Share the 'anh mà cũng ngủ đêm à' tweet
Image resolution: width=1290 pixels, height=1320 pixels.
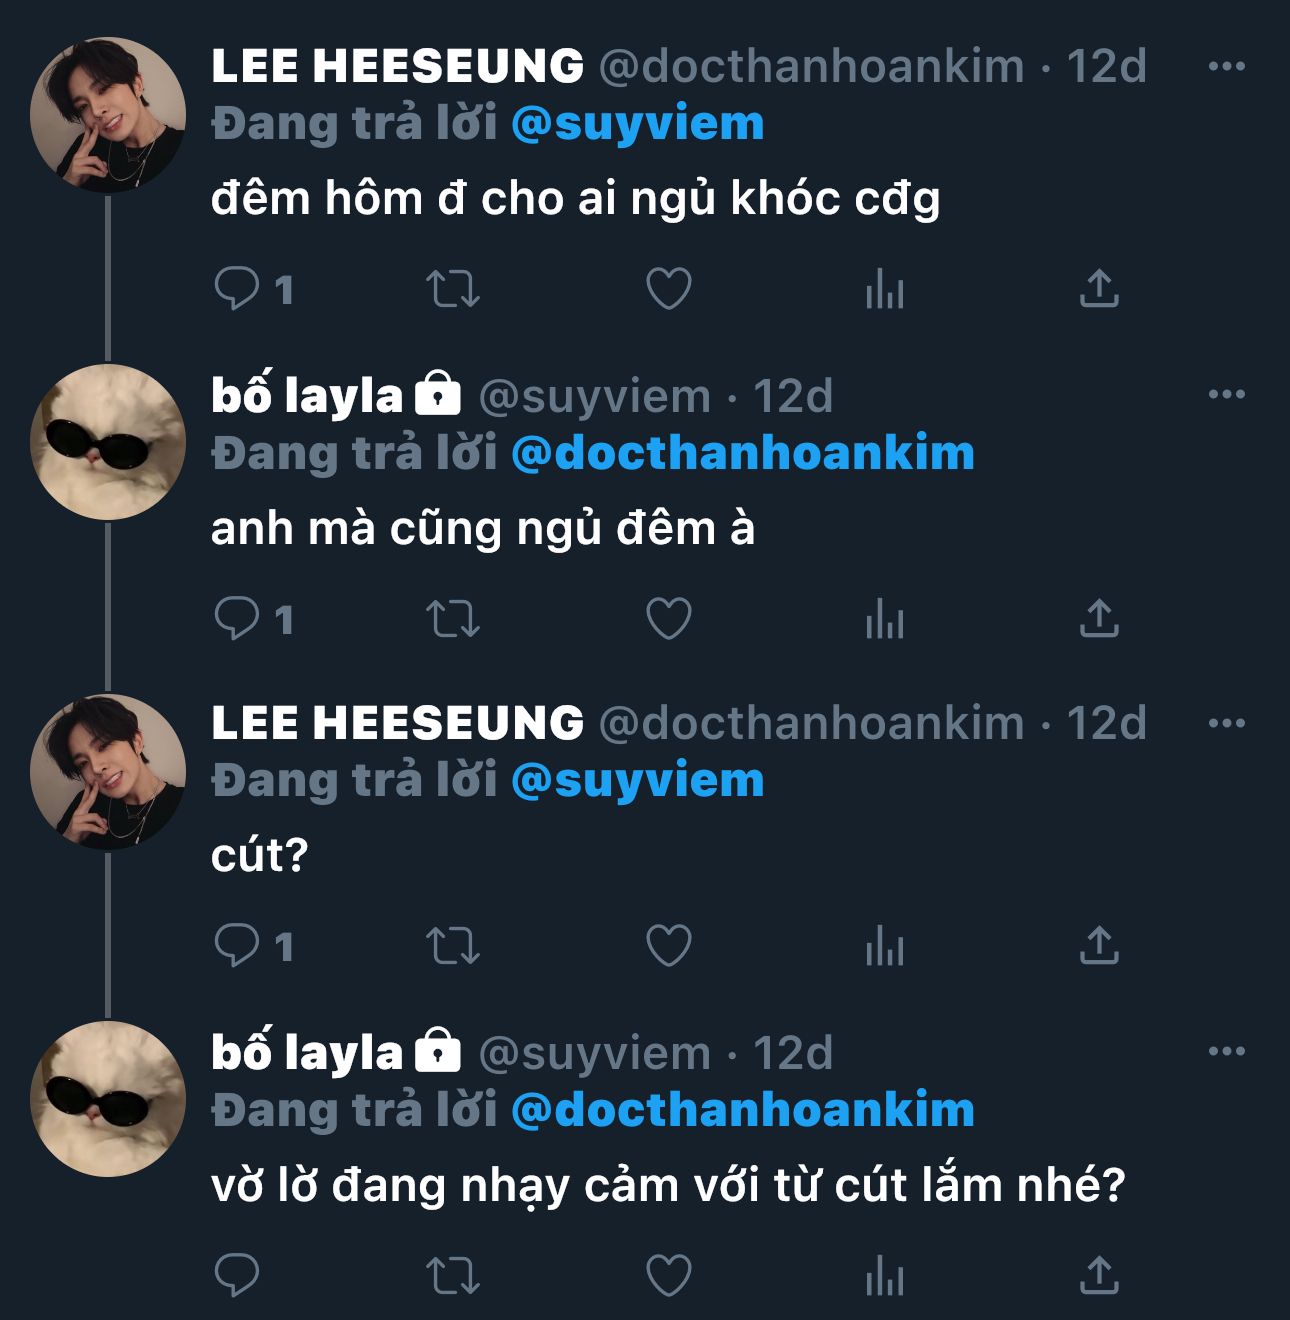click(1099, 618)
